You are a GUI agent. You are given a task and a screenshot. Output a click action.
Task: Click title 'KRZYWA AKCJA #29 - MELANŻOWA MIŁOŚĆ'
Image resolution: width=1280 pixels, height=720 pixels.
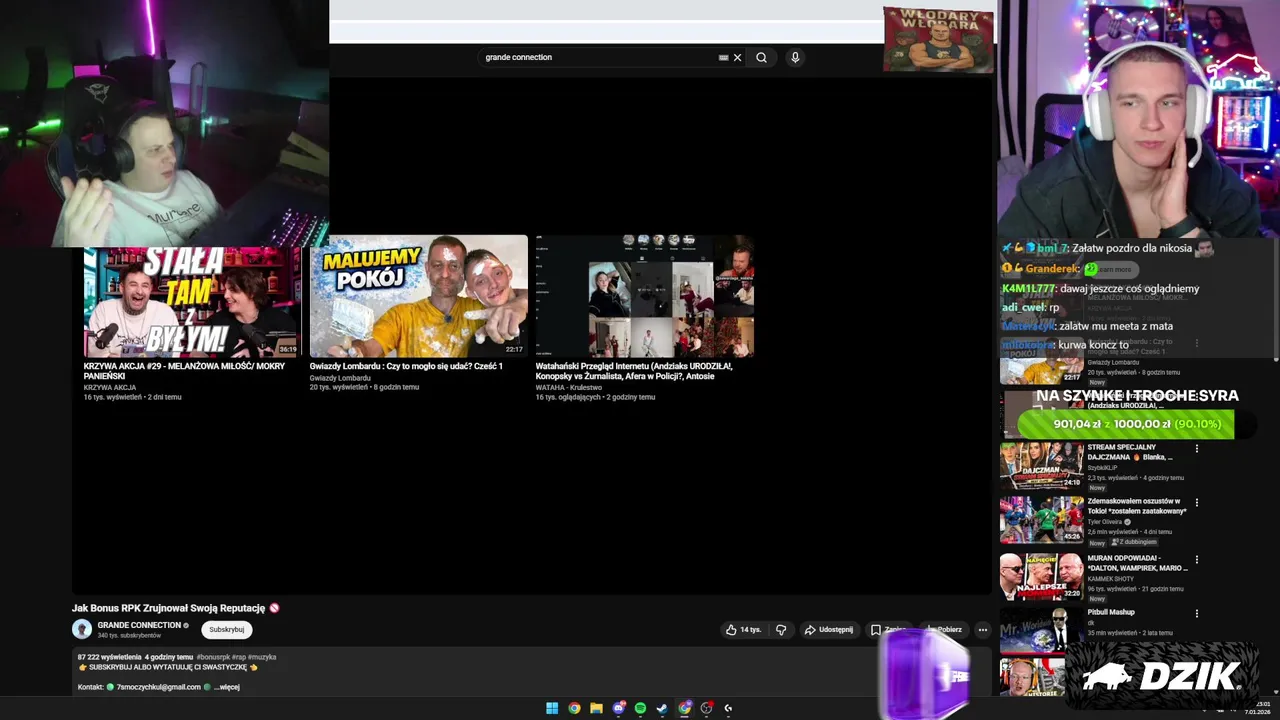(184, 371)
